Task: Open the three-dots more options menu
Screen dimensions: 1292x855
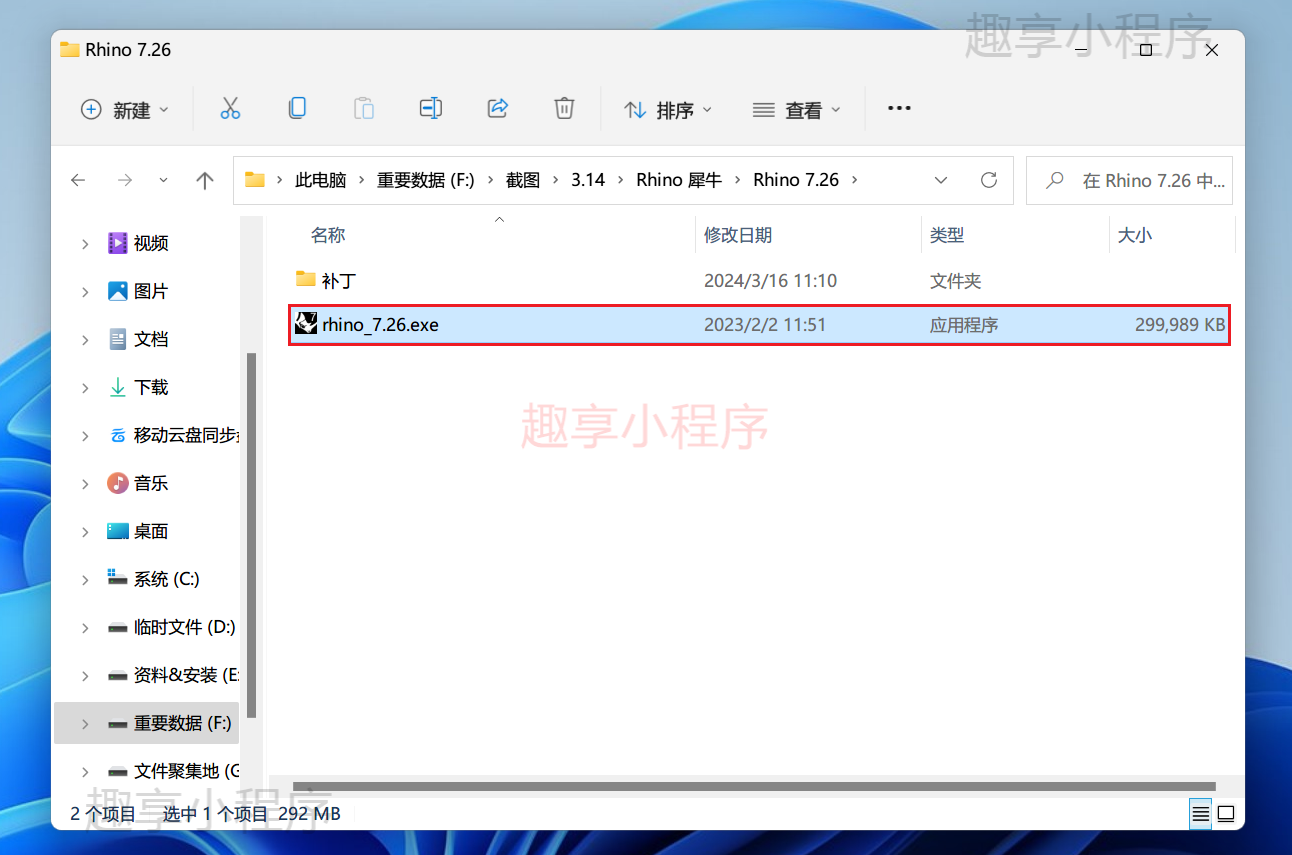Action: (x=899, y=108)
